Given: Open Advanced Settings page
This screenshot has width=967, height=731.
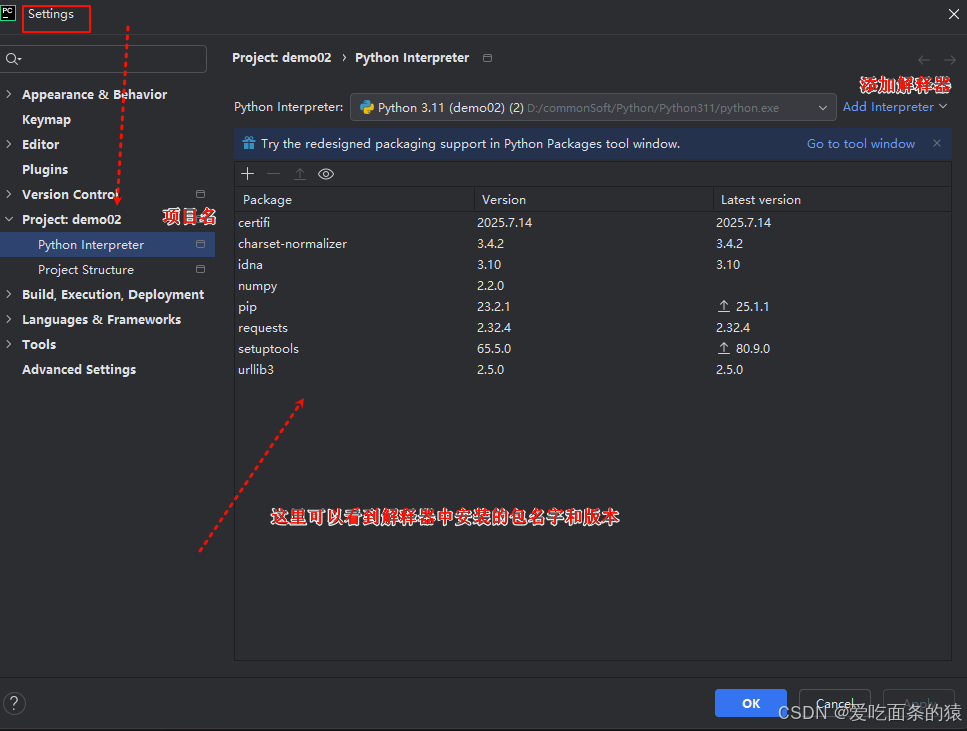Looking at the screenshot, I should point(79,370).
